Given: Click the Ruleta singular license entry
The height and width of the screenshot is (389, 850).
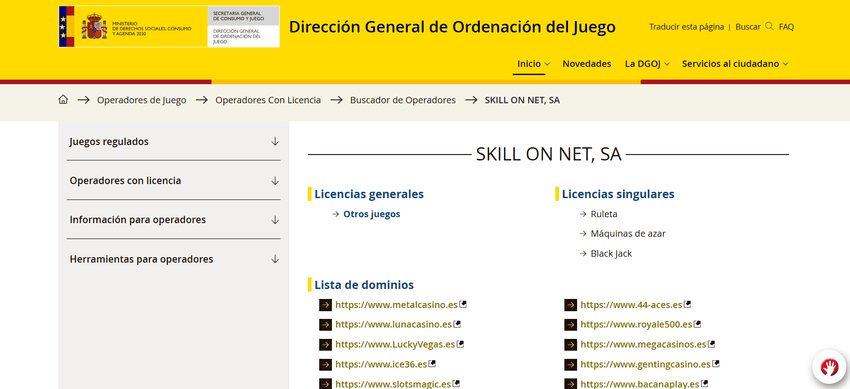Looking at the screenshot, I should coord(604,214).
